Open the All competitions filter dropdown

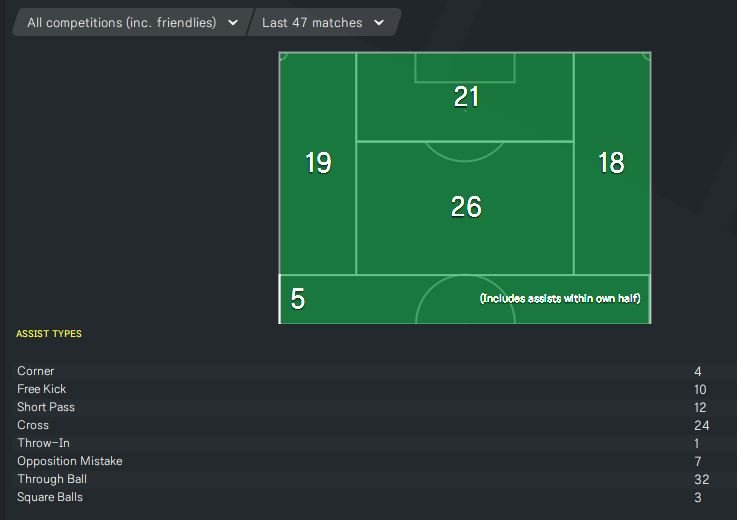(x=122, y=22)
